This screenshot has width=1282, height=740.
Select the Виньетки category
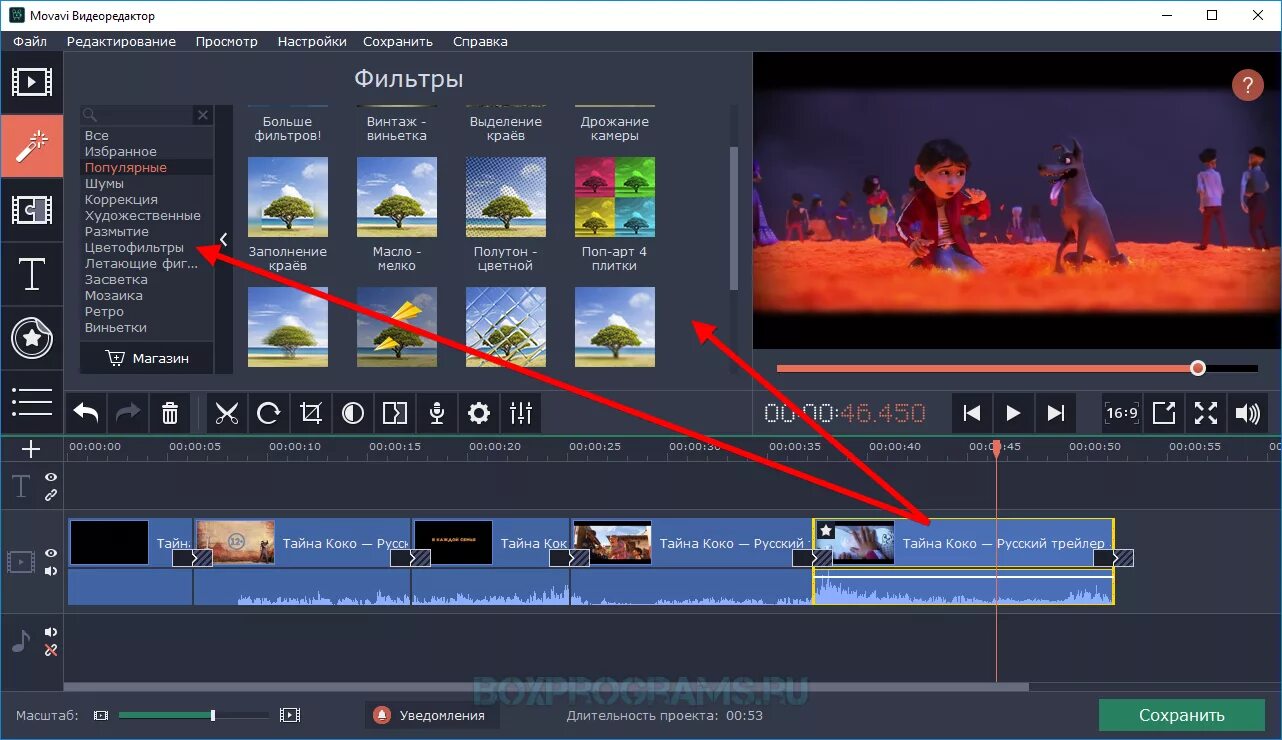click(x=116, y=327)
